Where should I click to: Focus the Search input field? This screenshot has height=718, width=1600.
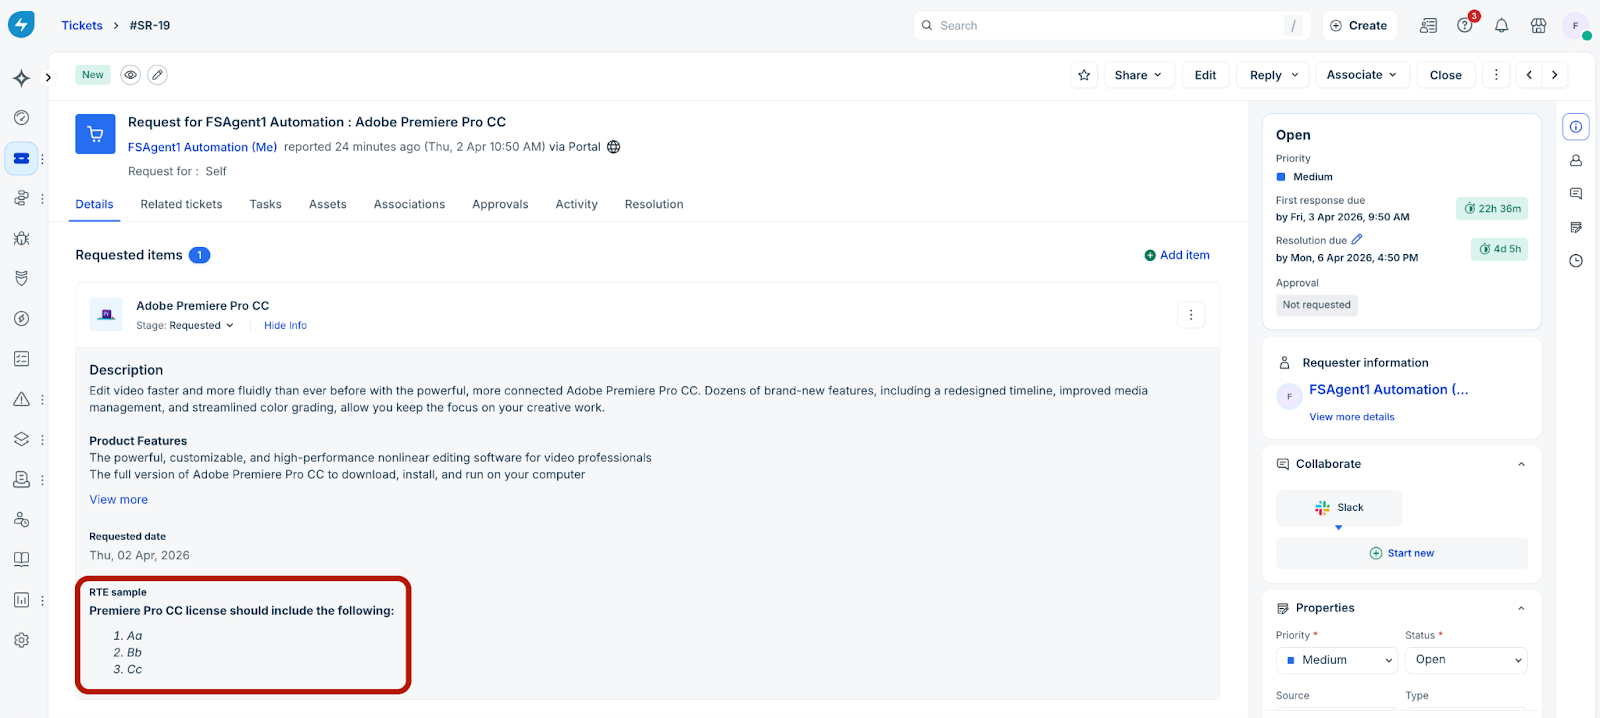[1112, 26]
